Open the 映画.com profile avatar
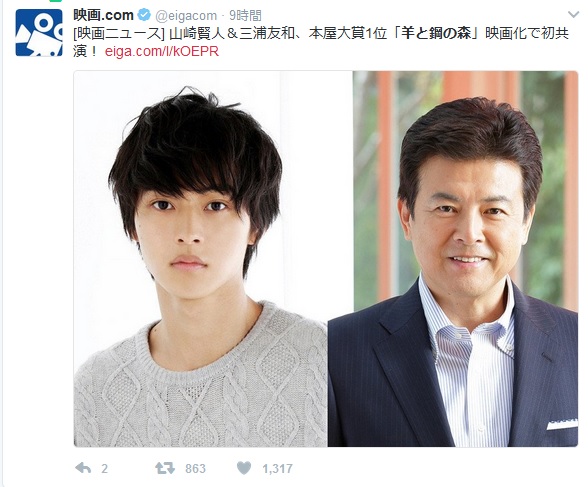588x487 pixels. [x=39, y=33]
